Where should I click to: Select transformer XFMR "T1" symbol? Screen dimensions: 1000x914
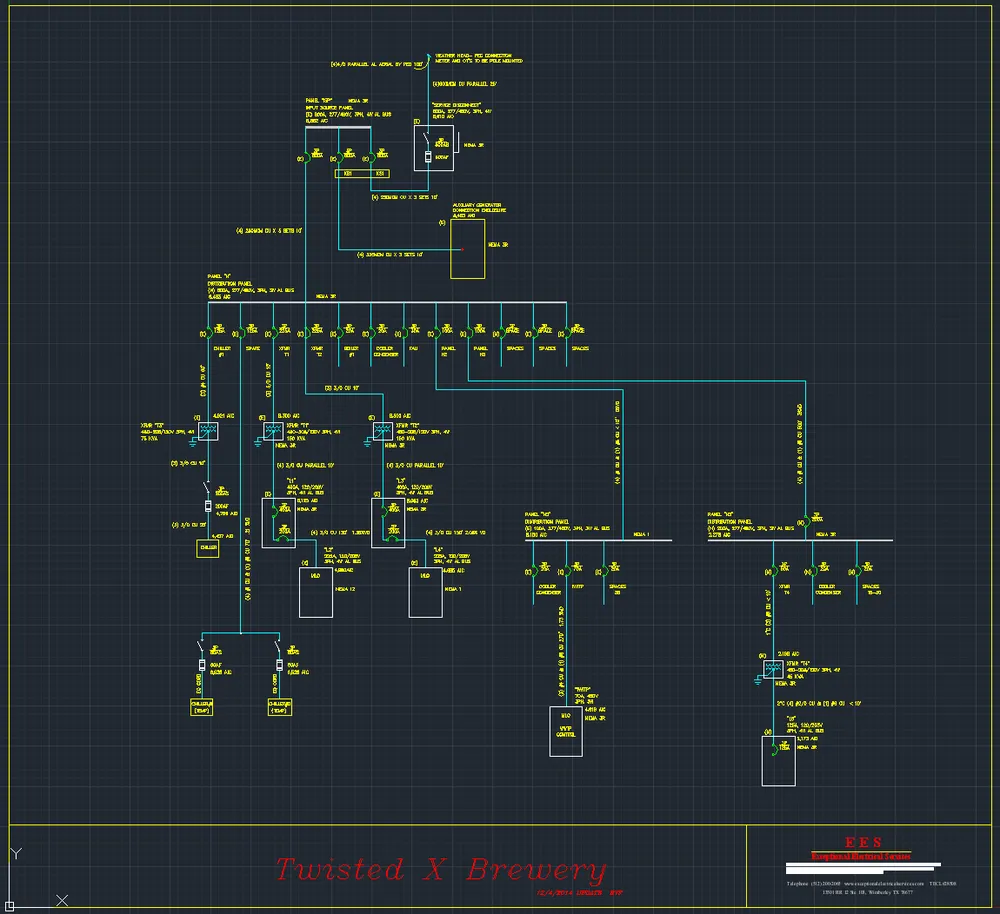(x=273, y=431)
